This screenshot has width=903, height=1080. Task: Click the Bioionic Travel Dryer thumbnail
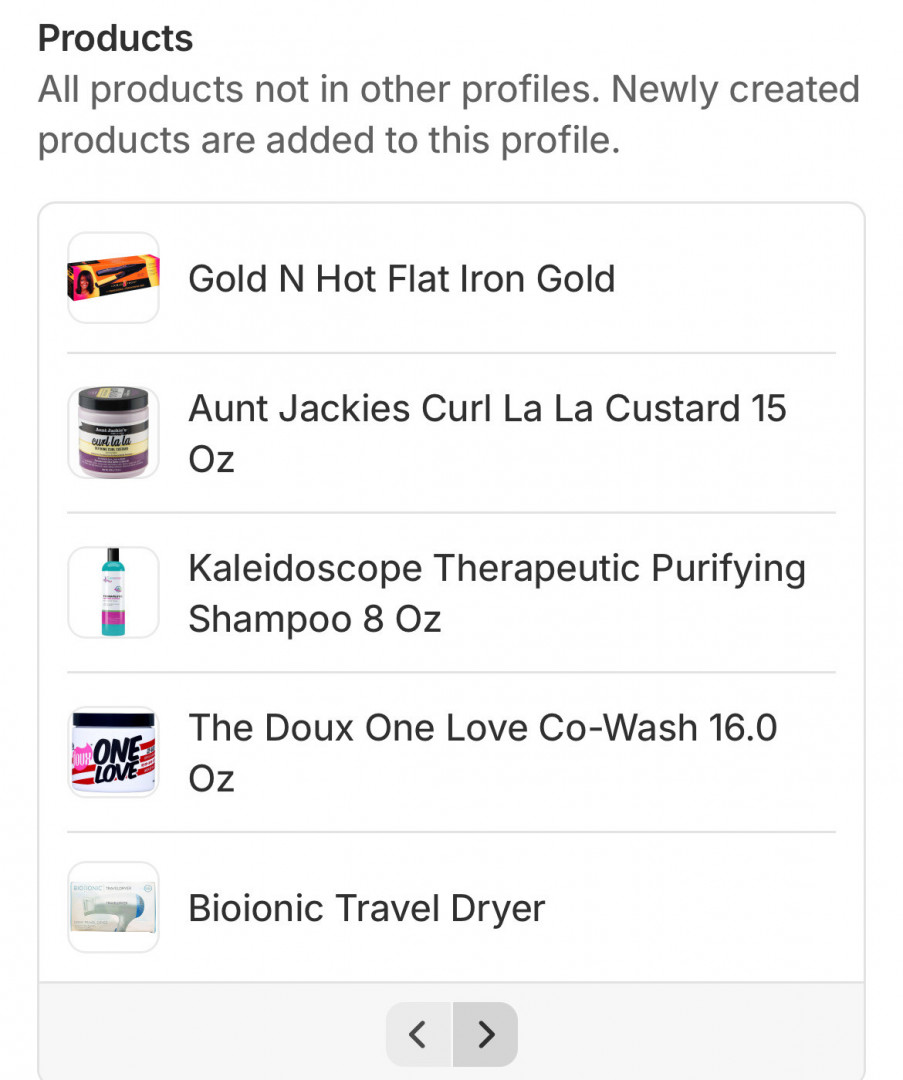point(113,907)
